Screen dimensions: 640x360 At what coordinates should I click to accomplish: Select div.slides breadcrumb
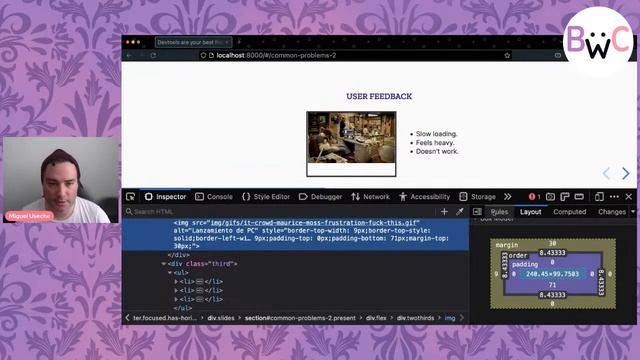click(x=221, y=318)
